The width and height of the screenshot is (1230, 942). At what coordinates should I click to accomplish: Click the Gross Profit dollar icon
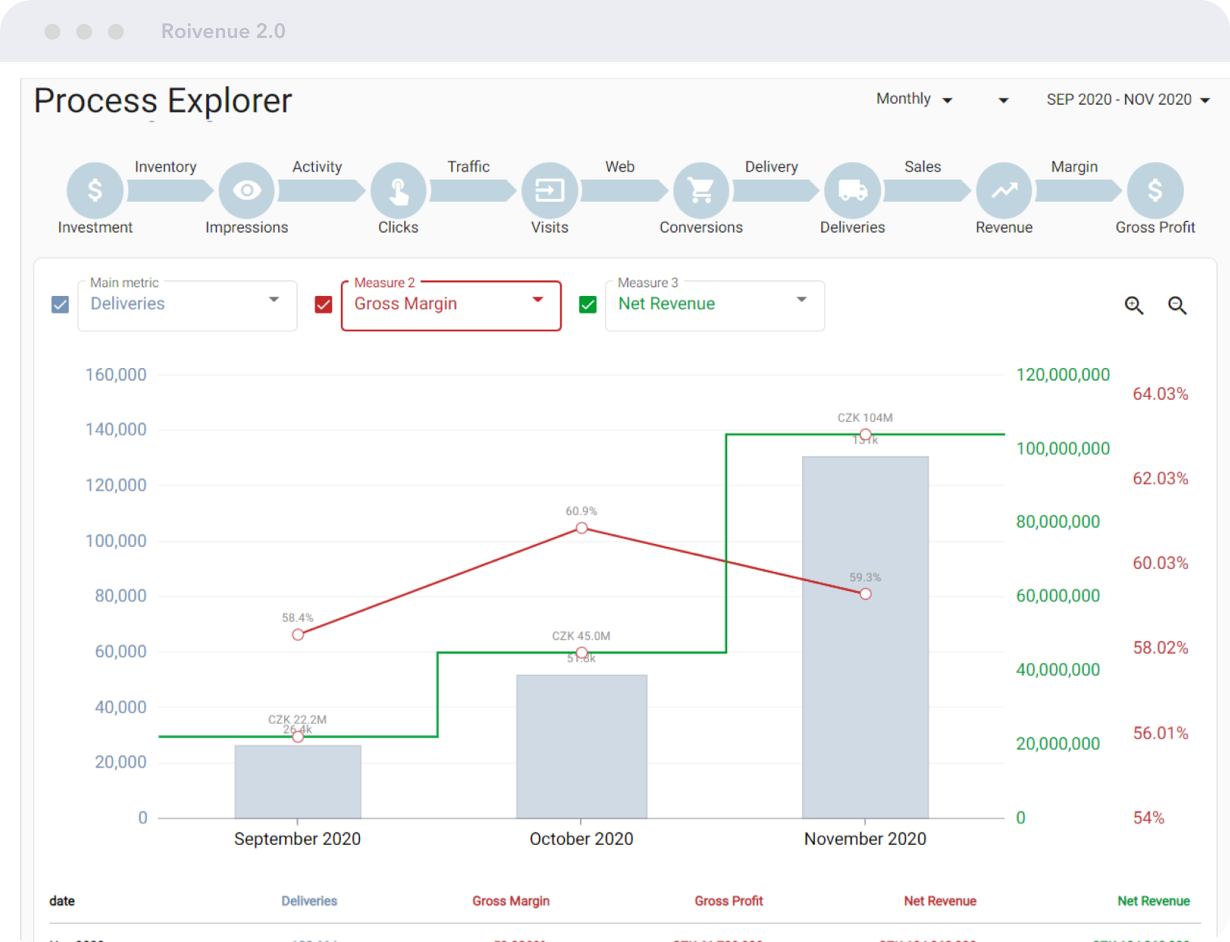coord(1155,190)
